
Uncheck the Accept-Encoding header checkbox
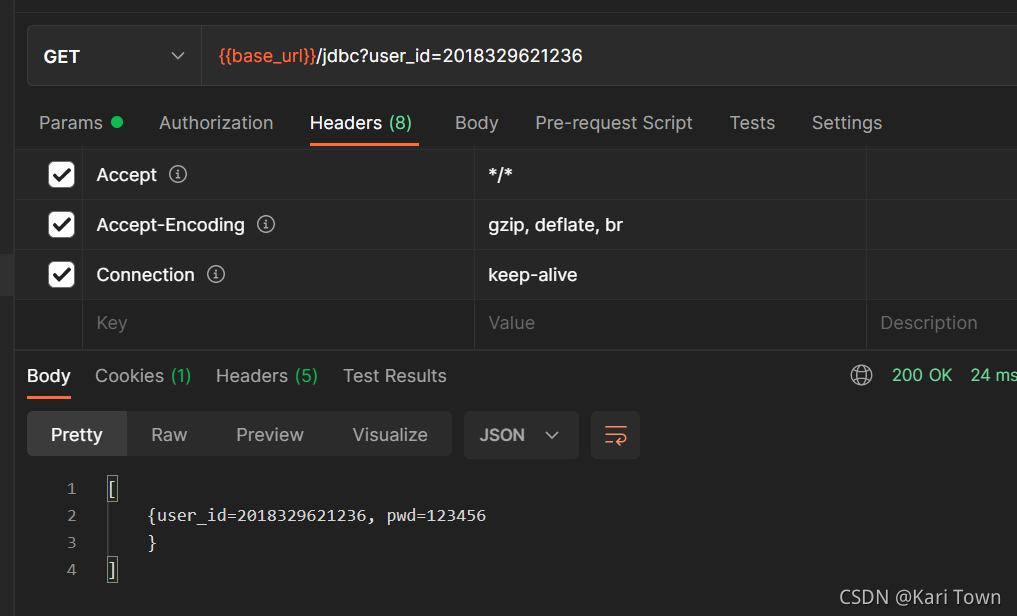[x=62, y=224]
